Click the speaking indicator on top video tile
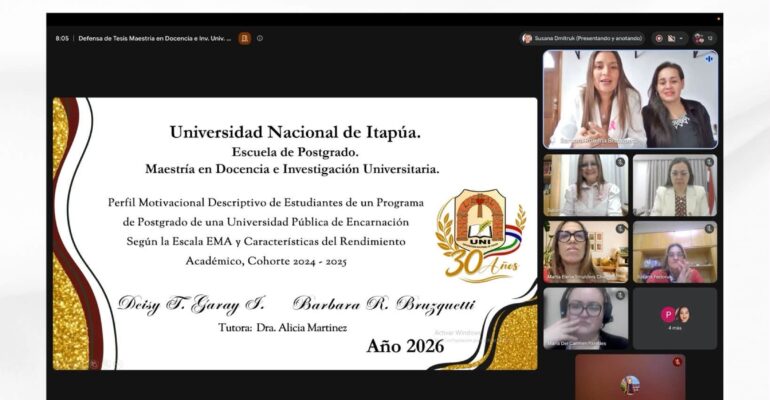770x400 pixels. 709,58
